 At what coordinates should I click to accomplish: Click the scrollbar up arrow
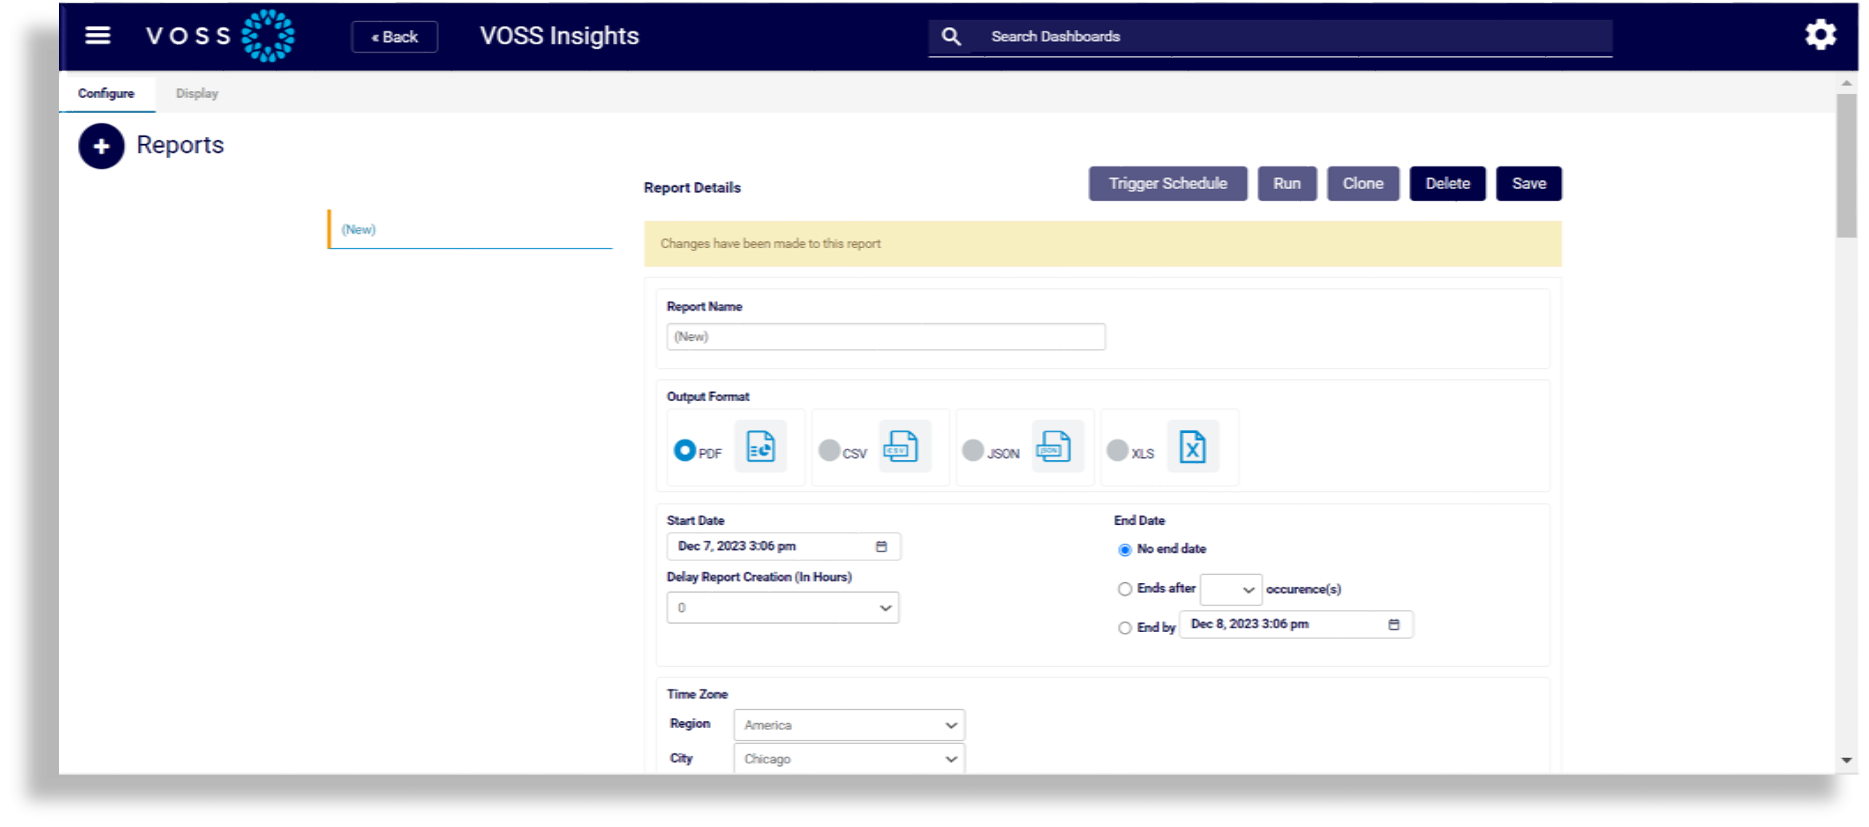click(x=1846, y=84)
